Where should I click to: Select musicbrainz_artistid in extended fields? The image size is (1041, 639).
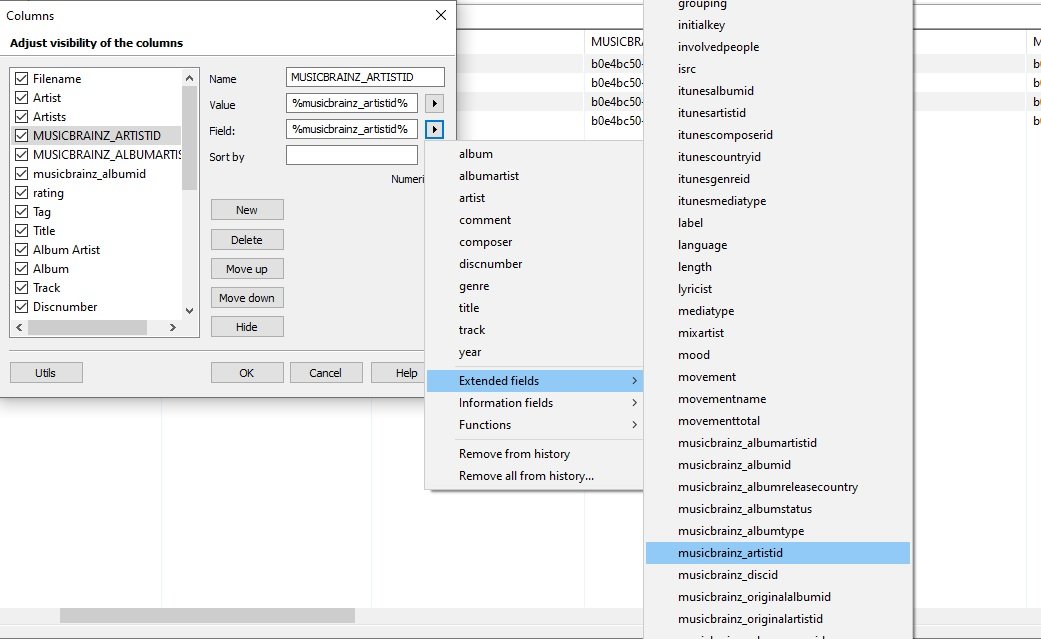pos(777,553)
